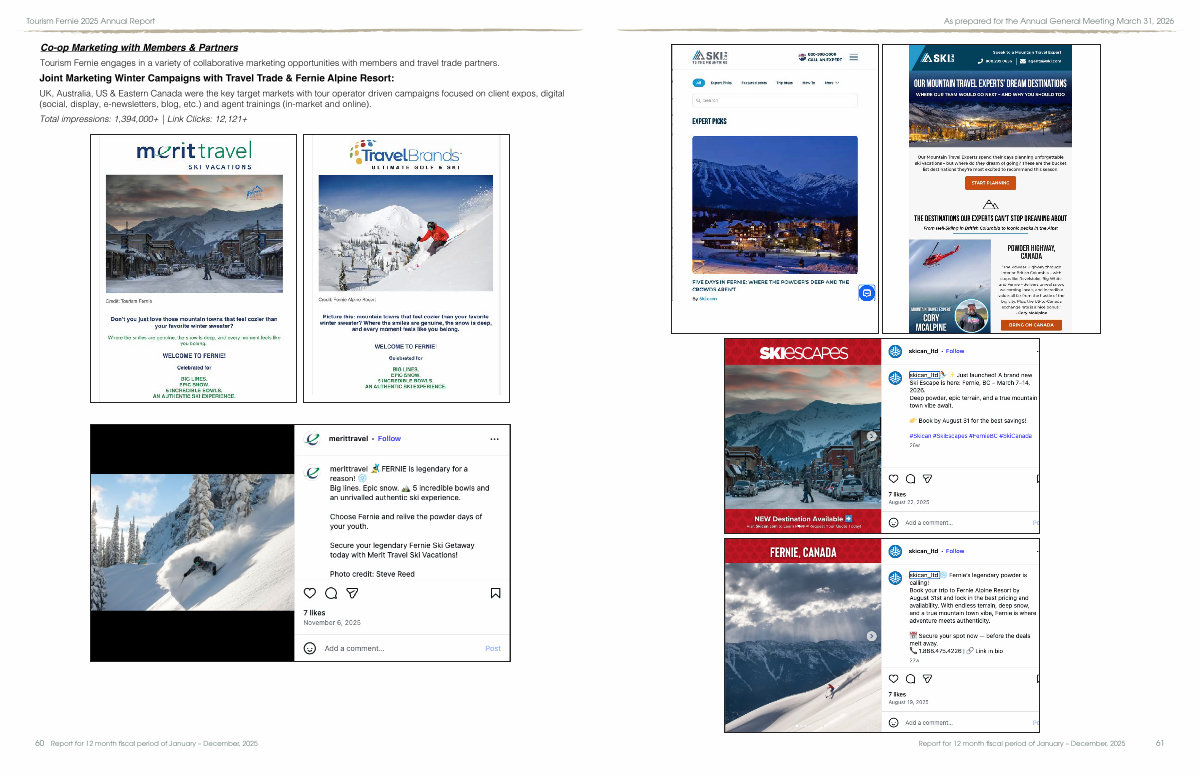Image resolution: width=1200 pixels, height=776 pixels.
Task: Share the skican_ltd SkiEscapes post
Action: [x=927, y=479]
